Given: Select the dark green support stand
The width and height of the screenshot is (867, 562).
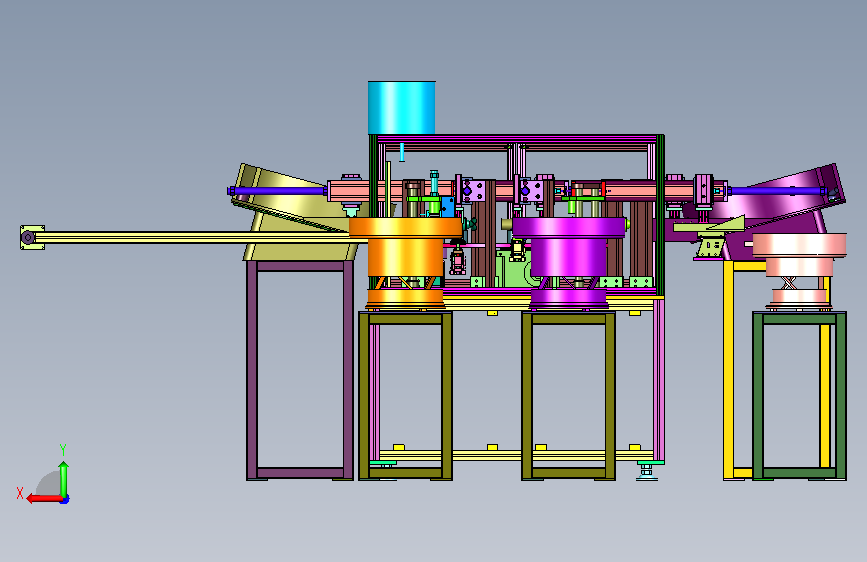Looking at the screenshot, I should (x=800, y=396).
